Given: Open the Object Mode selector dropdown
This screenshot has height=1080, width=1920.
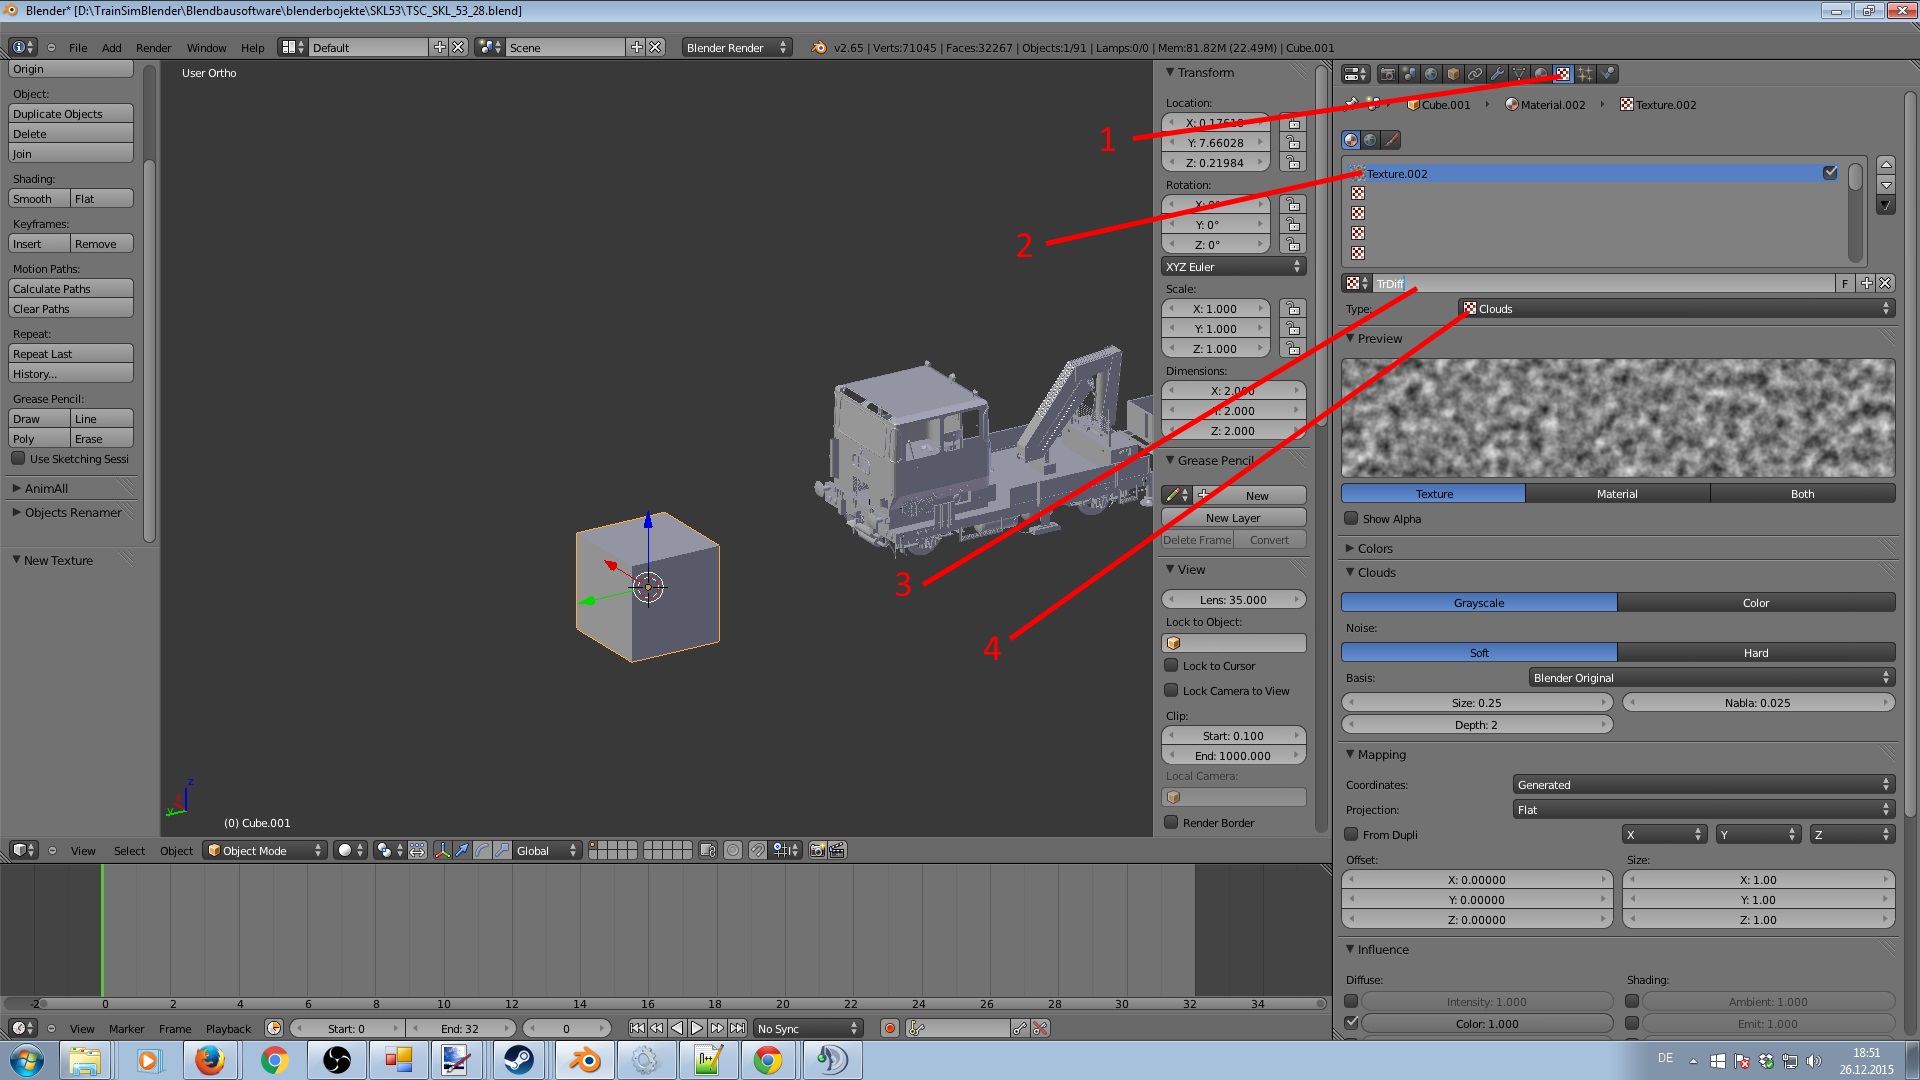Looking at the screenshot, I should (x=265, y=850).
